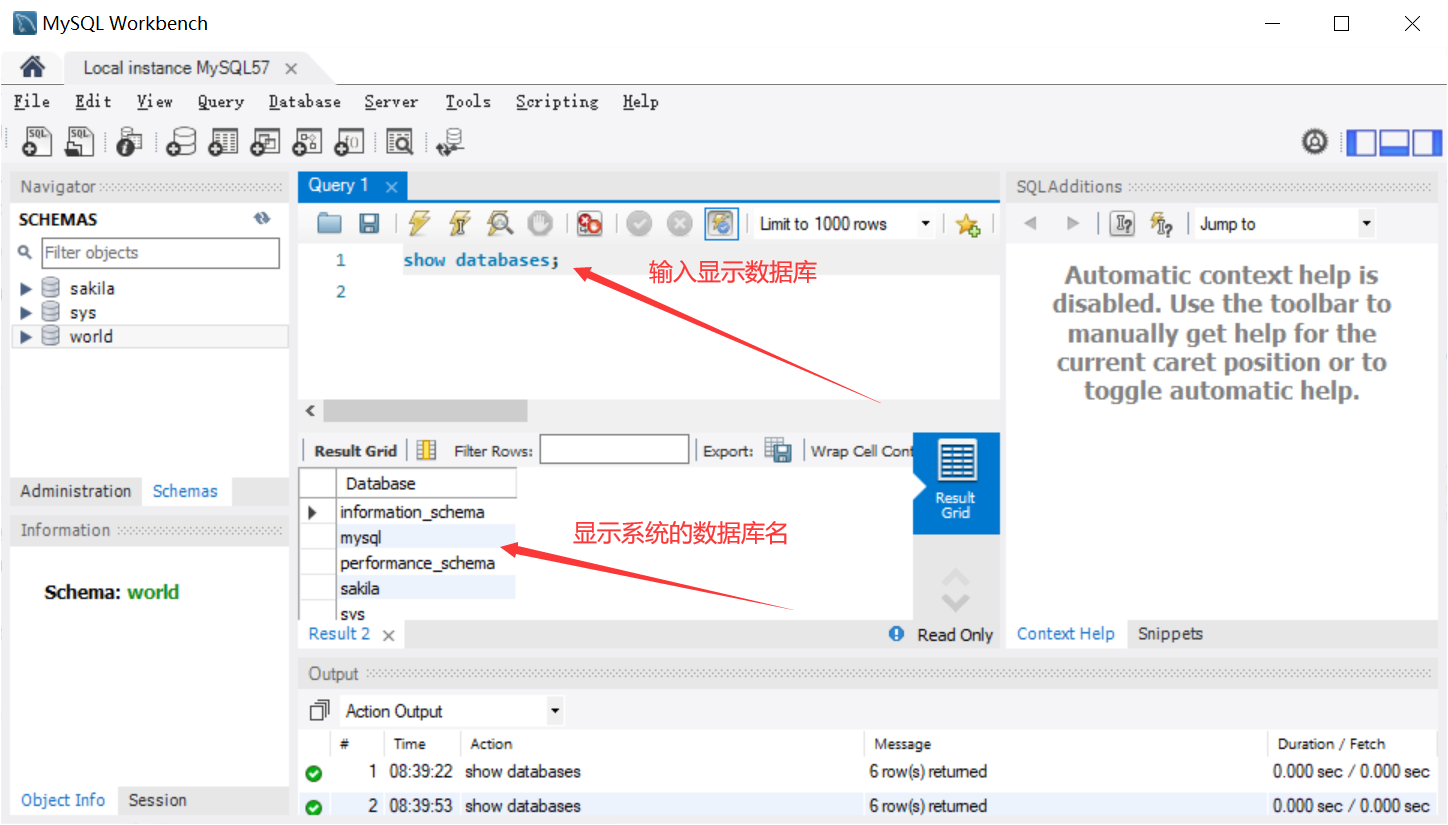Open an SQL script file in a new tab
The image size is (1448, 825).
click(79, 142)
